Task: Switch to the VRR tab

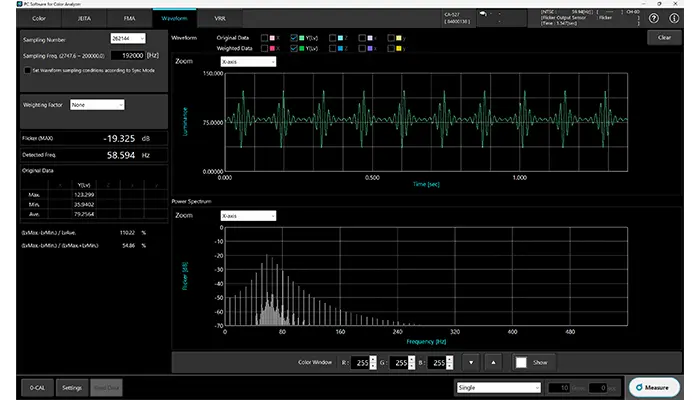Action: (219, 18)
